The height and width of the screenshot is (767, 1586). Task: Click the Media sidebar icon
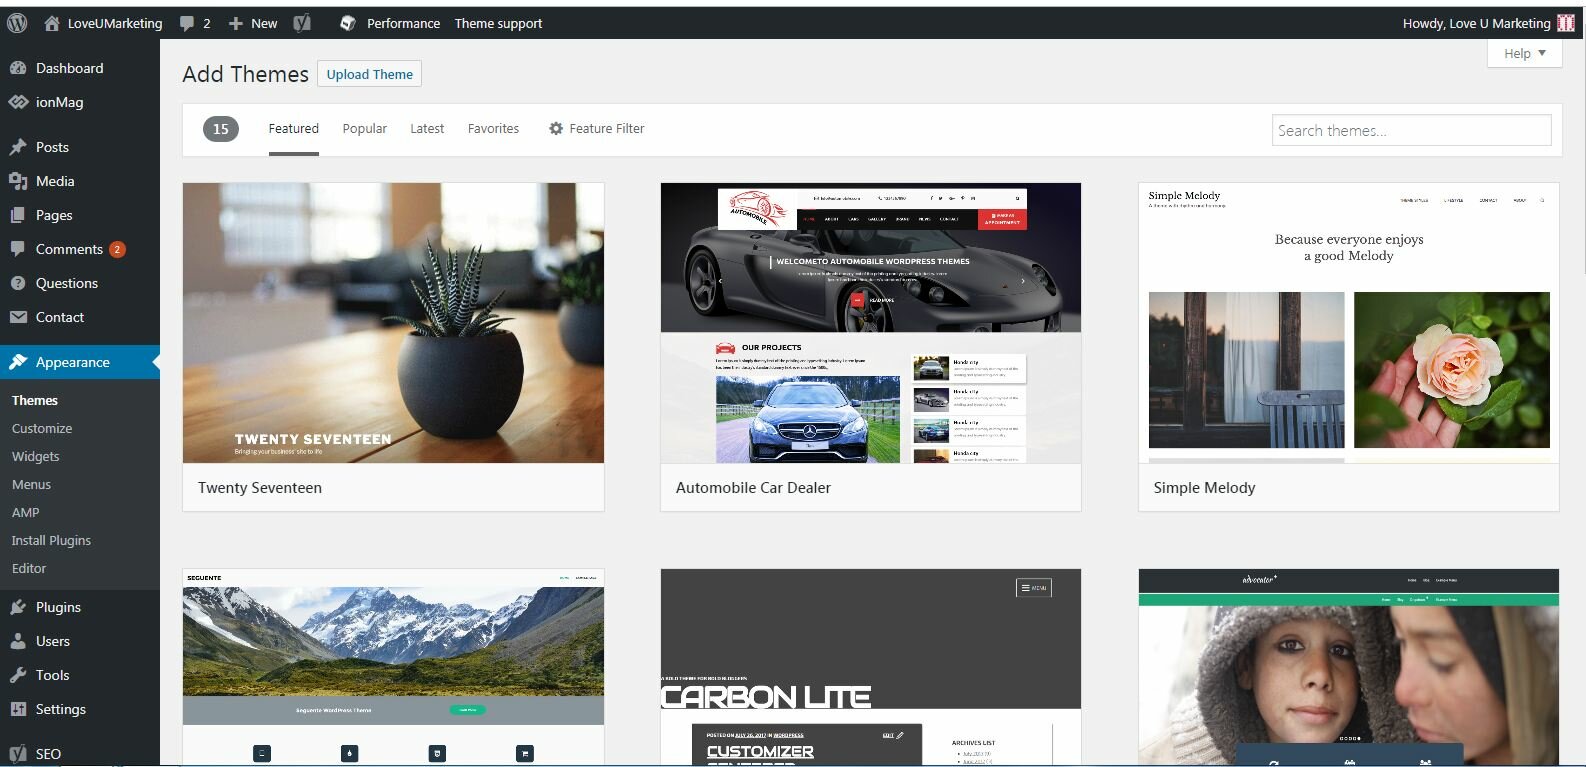(x=18, y=181)
